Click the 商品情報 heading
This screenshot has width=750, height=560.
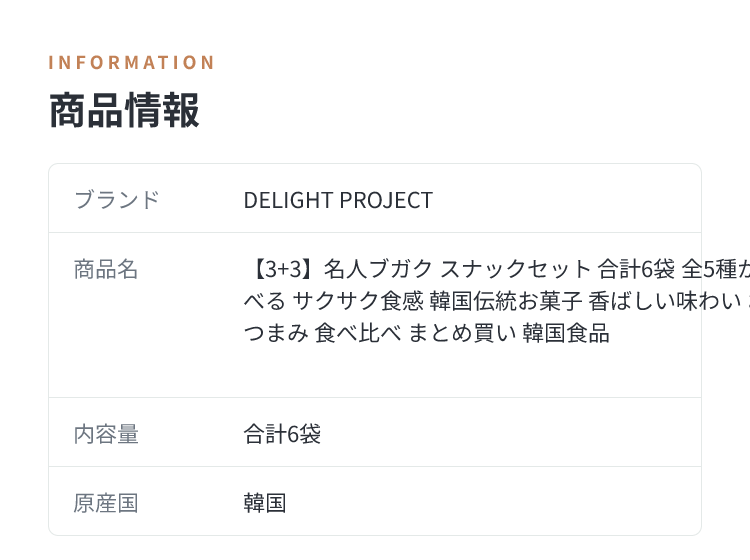(x=124, y=110)
